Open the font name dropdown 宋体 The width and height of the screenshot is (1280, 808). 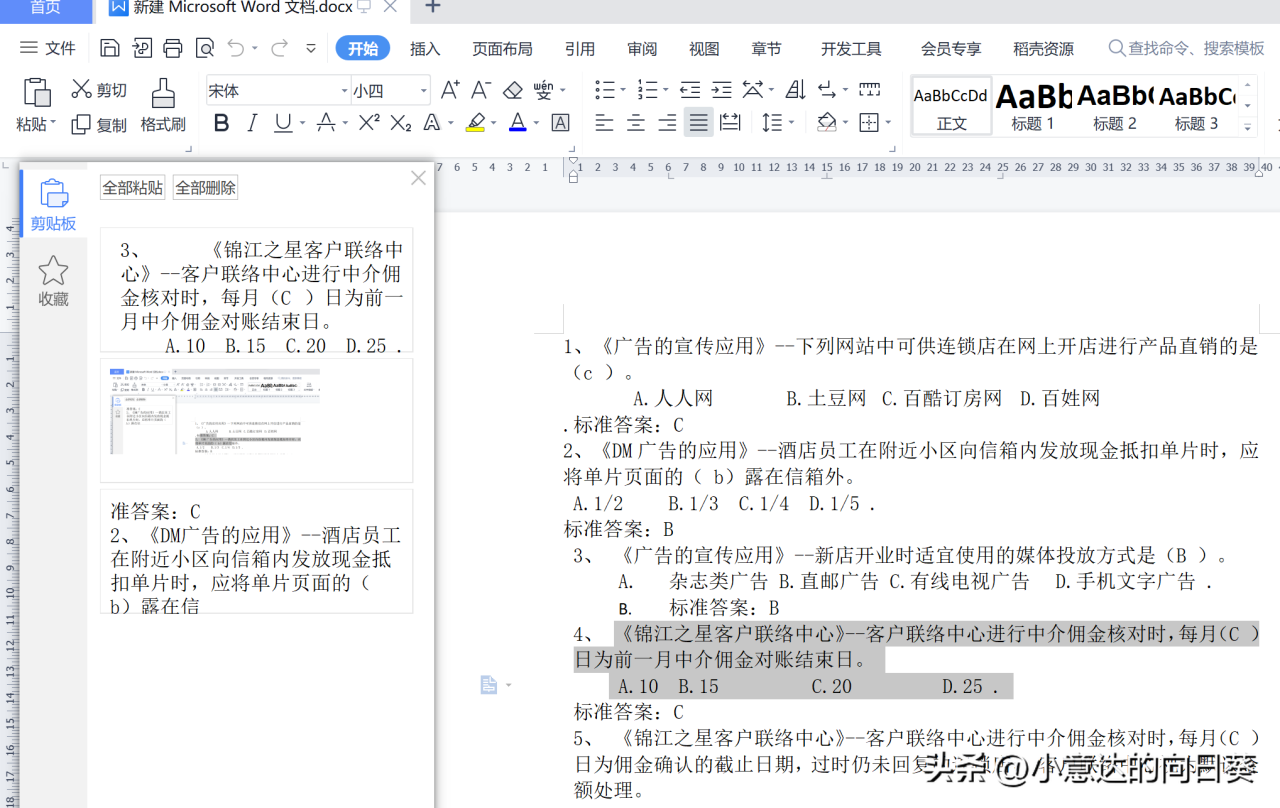coord(344,91)
